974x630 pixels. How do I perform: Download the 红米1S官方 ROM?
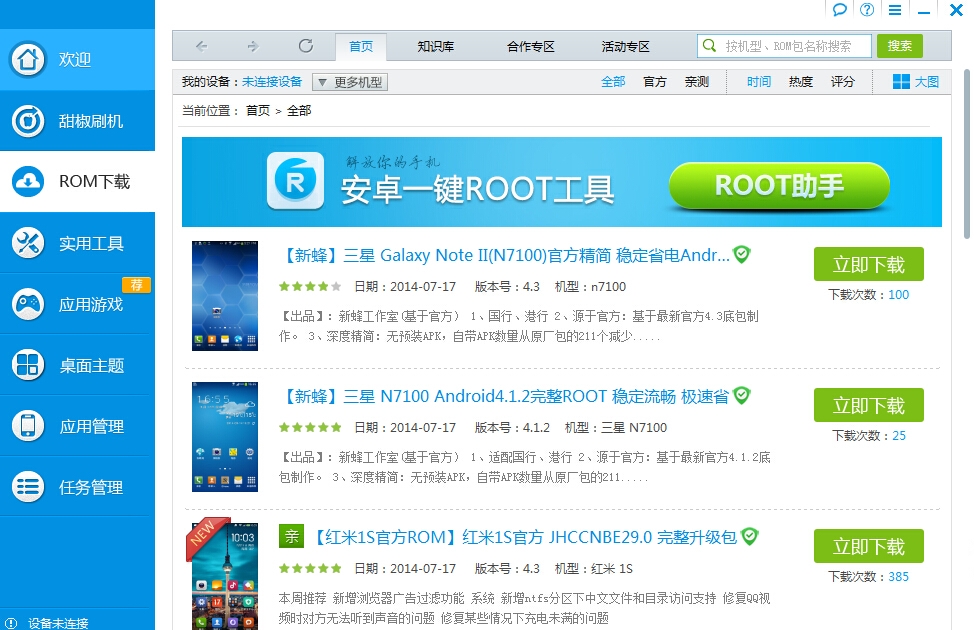868,546
